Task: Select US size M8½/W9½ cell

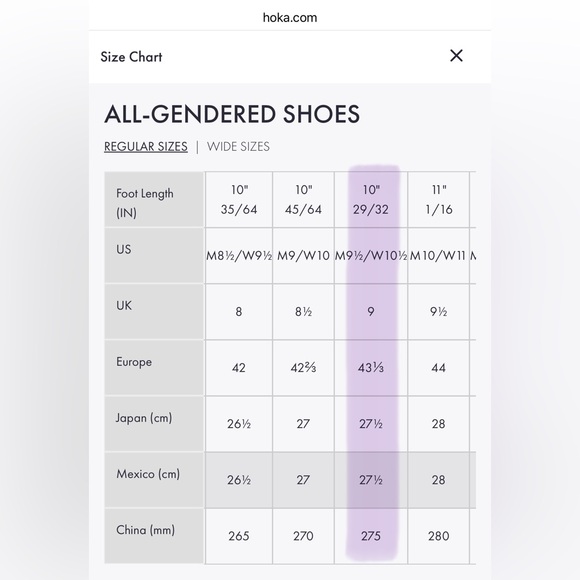Action: [x=239, y=256]
